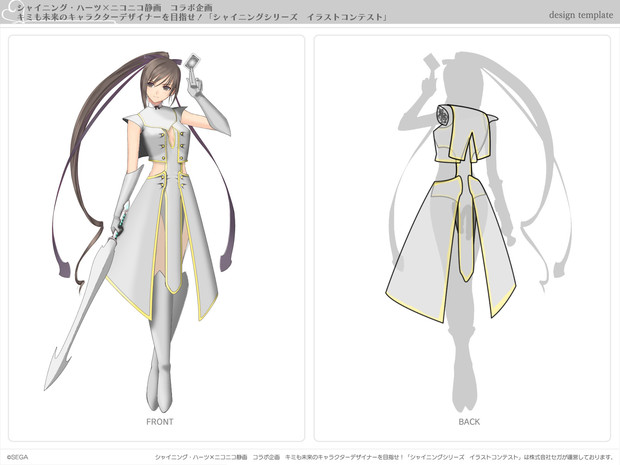Click the footer copyright notice sentence
The image size is (620, 465).
tap(384, 457)
